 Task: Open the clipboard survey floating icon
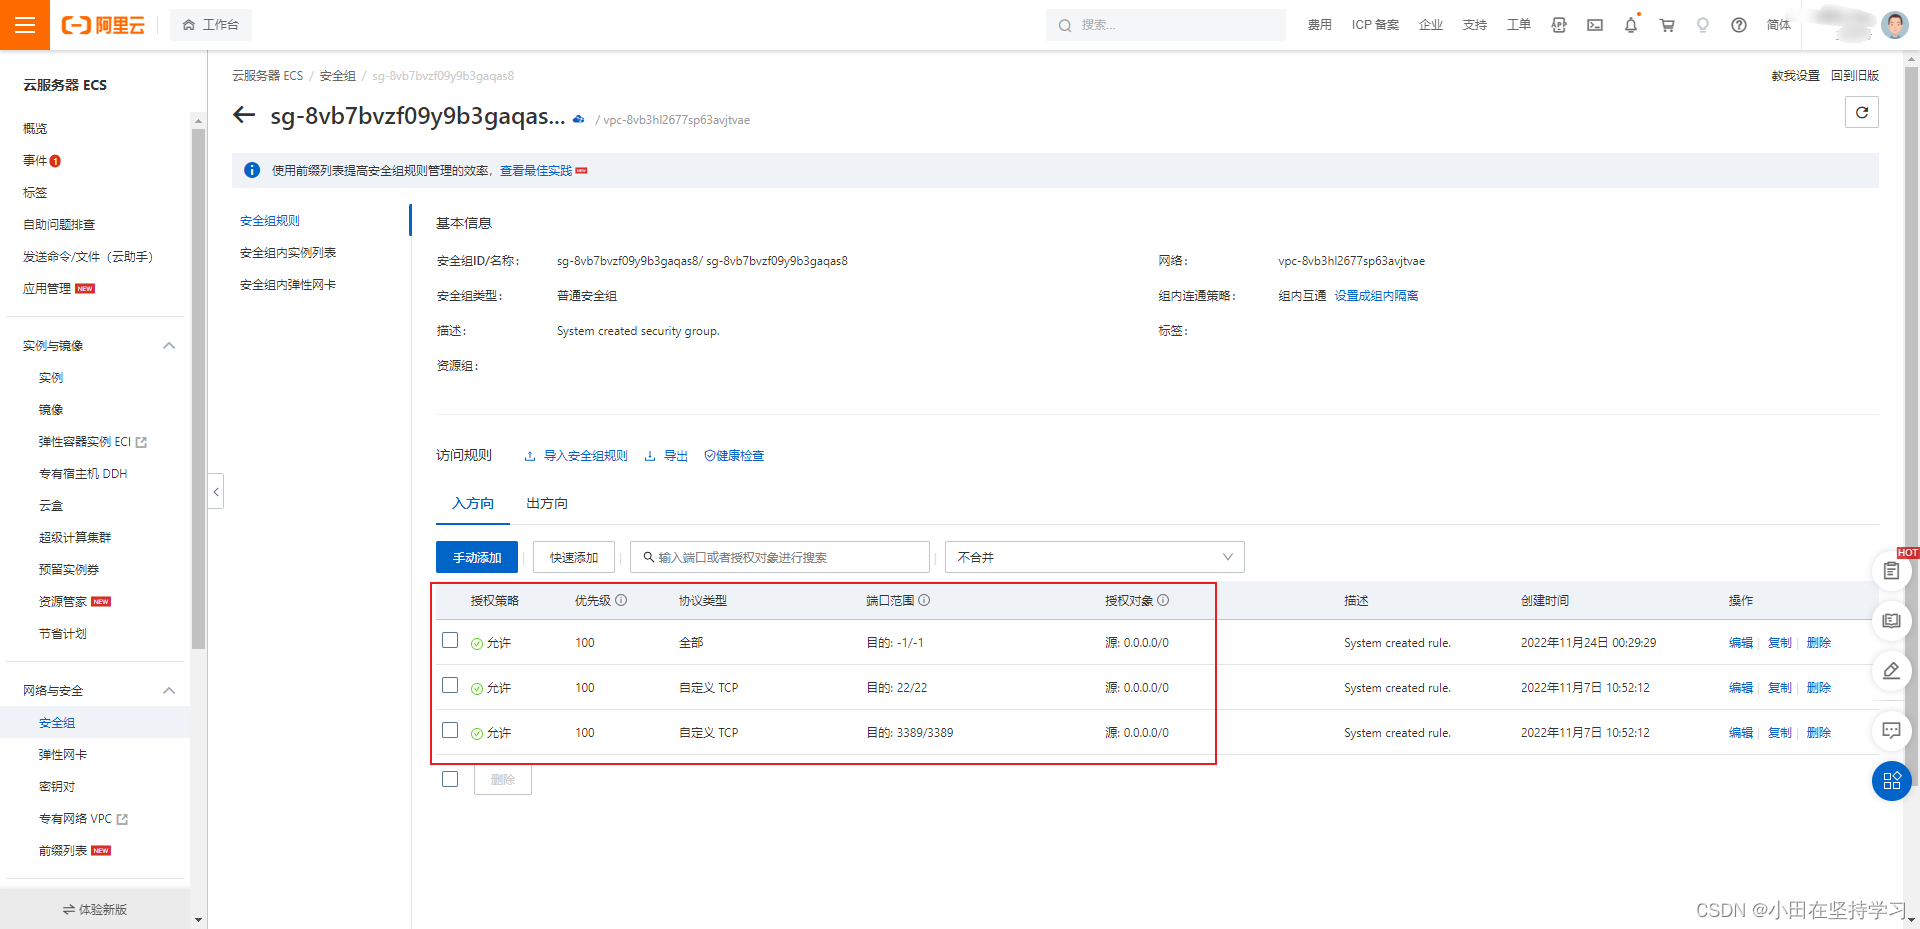point(1891,571)
